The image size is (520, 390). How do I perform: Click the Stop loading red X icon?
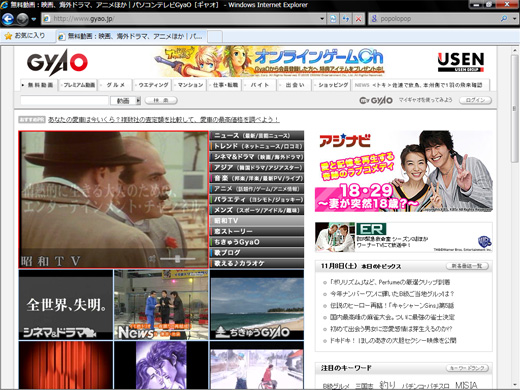[358, 19]
